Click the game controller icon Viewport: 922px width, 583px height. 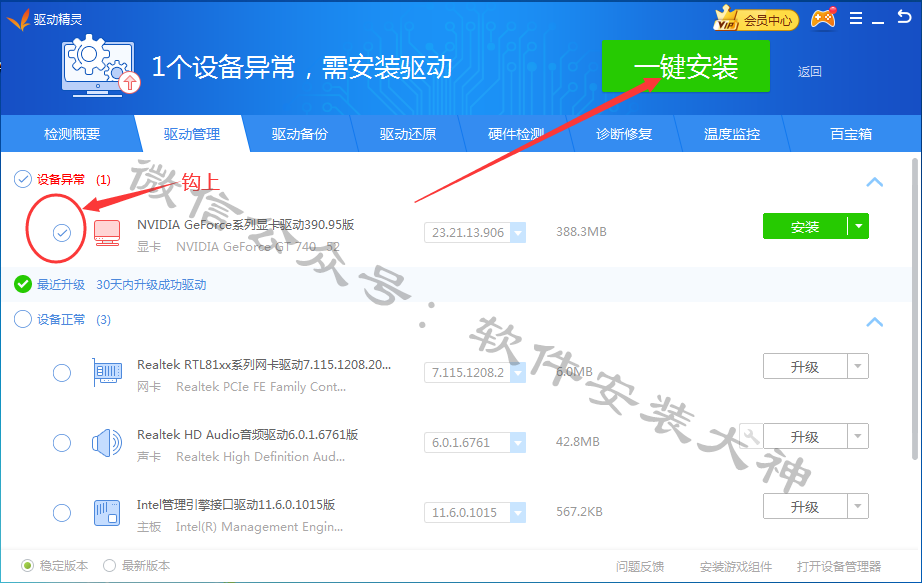pos(823,19)
